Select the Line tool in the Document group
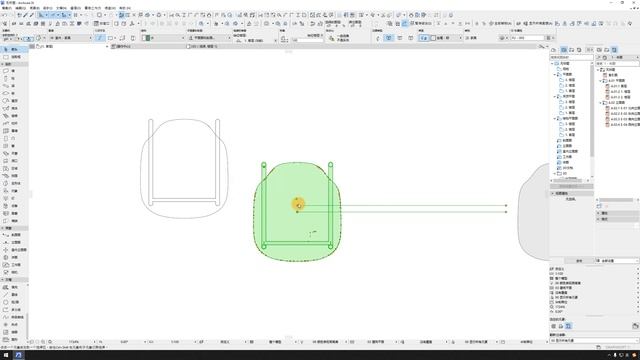 pos(14,295)
